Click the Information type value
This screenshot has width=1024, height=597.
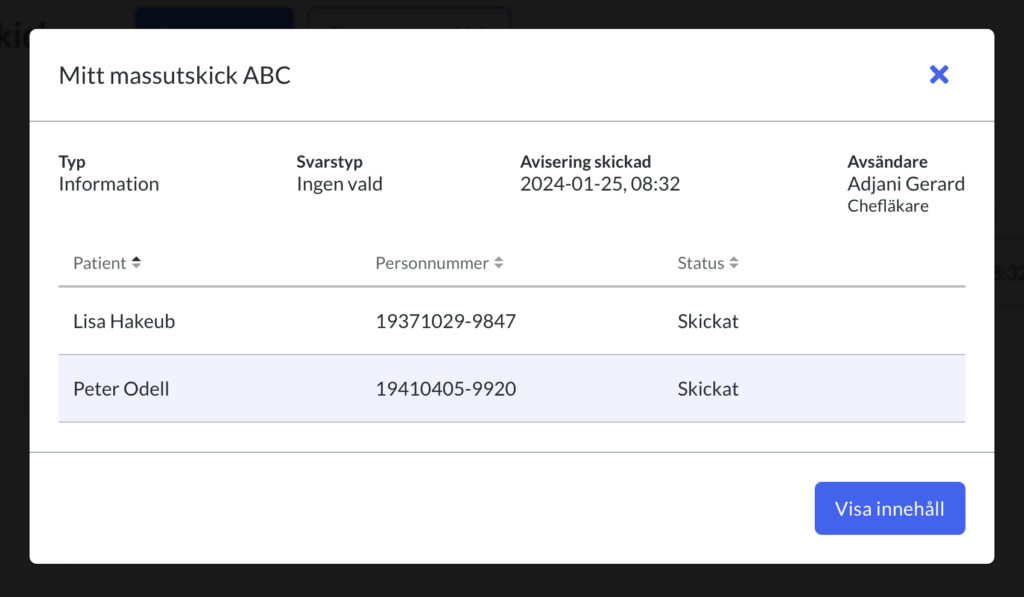(108, 184)
